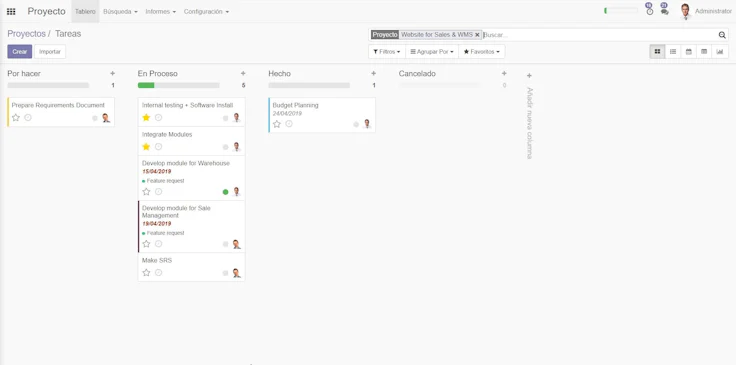Open the Favoritos dropdown
Image resolution: width=736 pixels, height=365 pixels.
pos(482,52)
